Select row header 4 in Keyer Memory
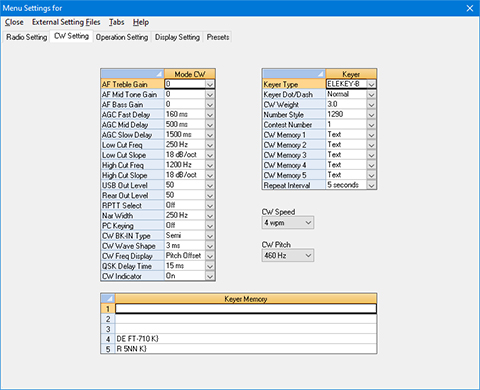The image size is (480, 390). tap(108, 339)
